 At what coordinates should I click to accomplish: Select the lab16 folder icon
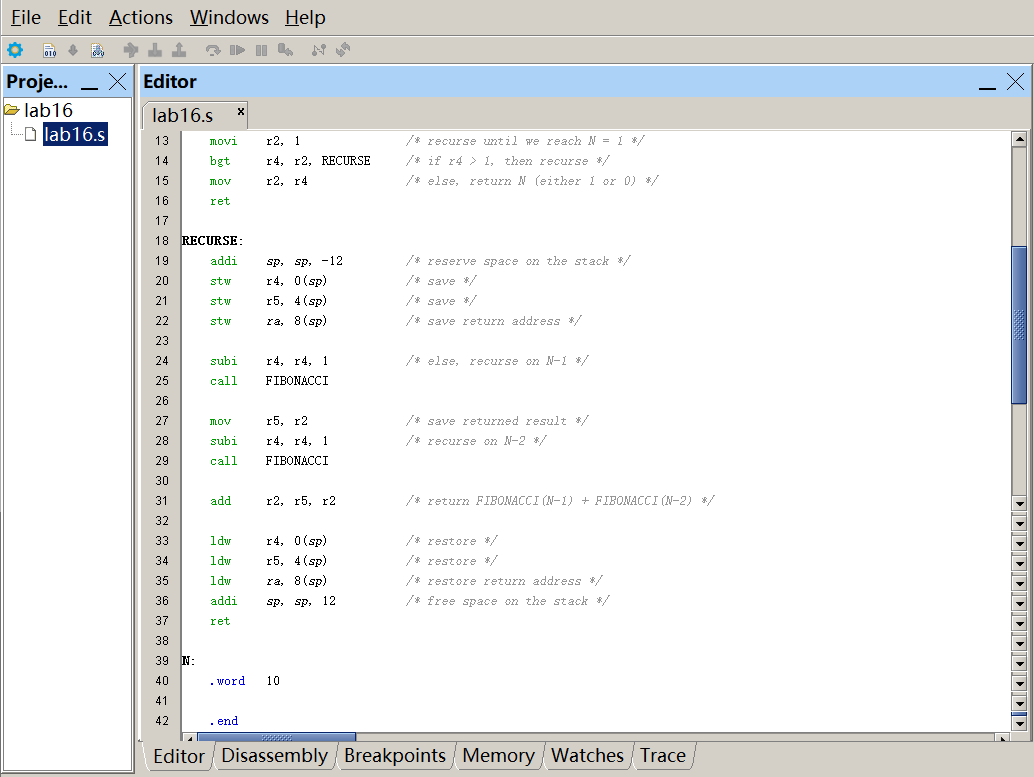11,109
